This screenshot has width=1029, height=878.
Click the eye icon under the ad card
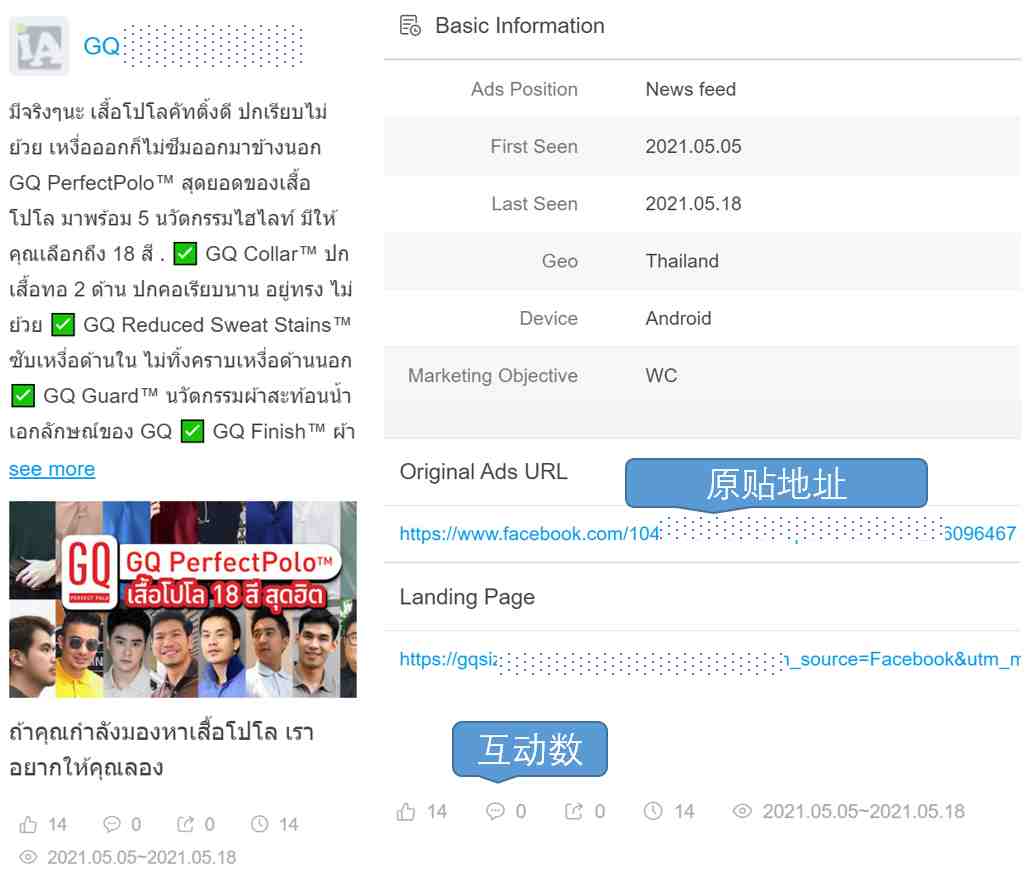(x=28, y=857)
